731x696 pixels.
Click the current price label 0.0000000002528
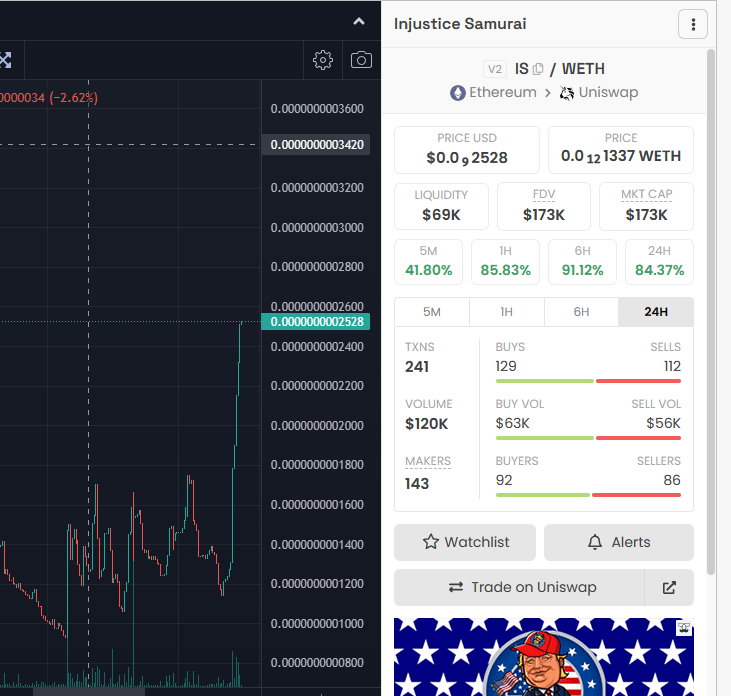click(x=316, y=322)
